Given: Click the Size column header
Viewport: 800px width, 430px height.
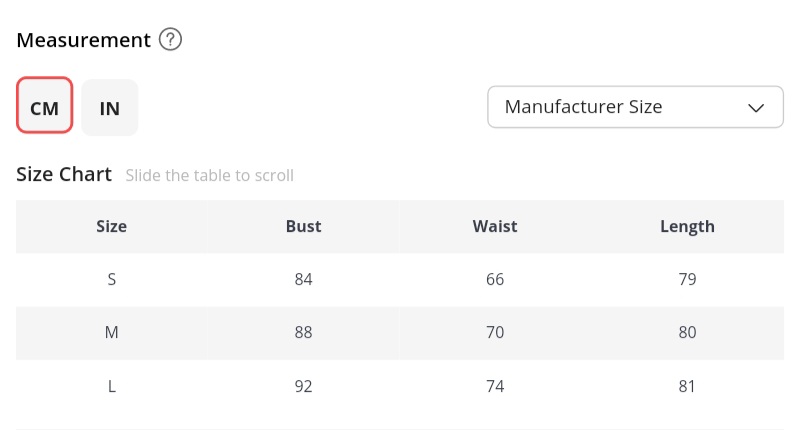Looking at the screenshot, I should click(111, 226).
